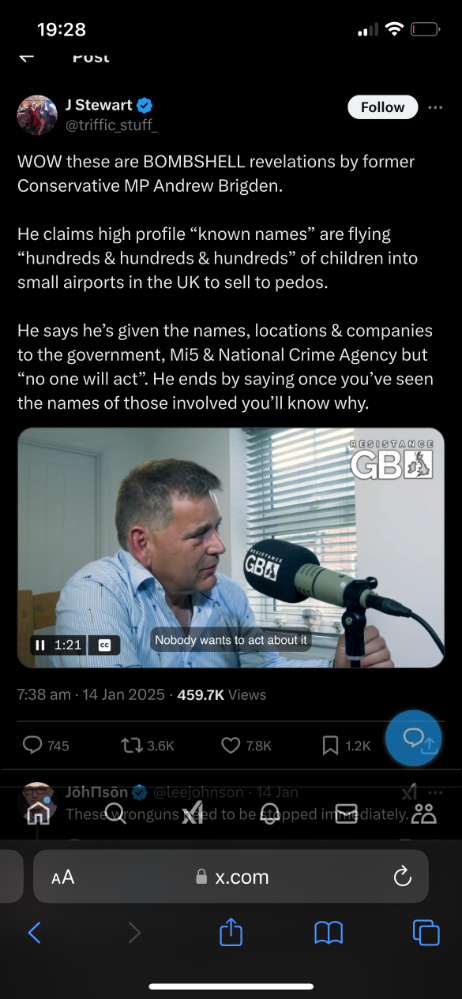Tap the blue floating reply button
This screenshot has width=462, height=999.
[x=414, y=738]
